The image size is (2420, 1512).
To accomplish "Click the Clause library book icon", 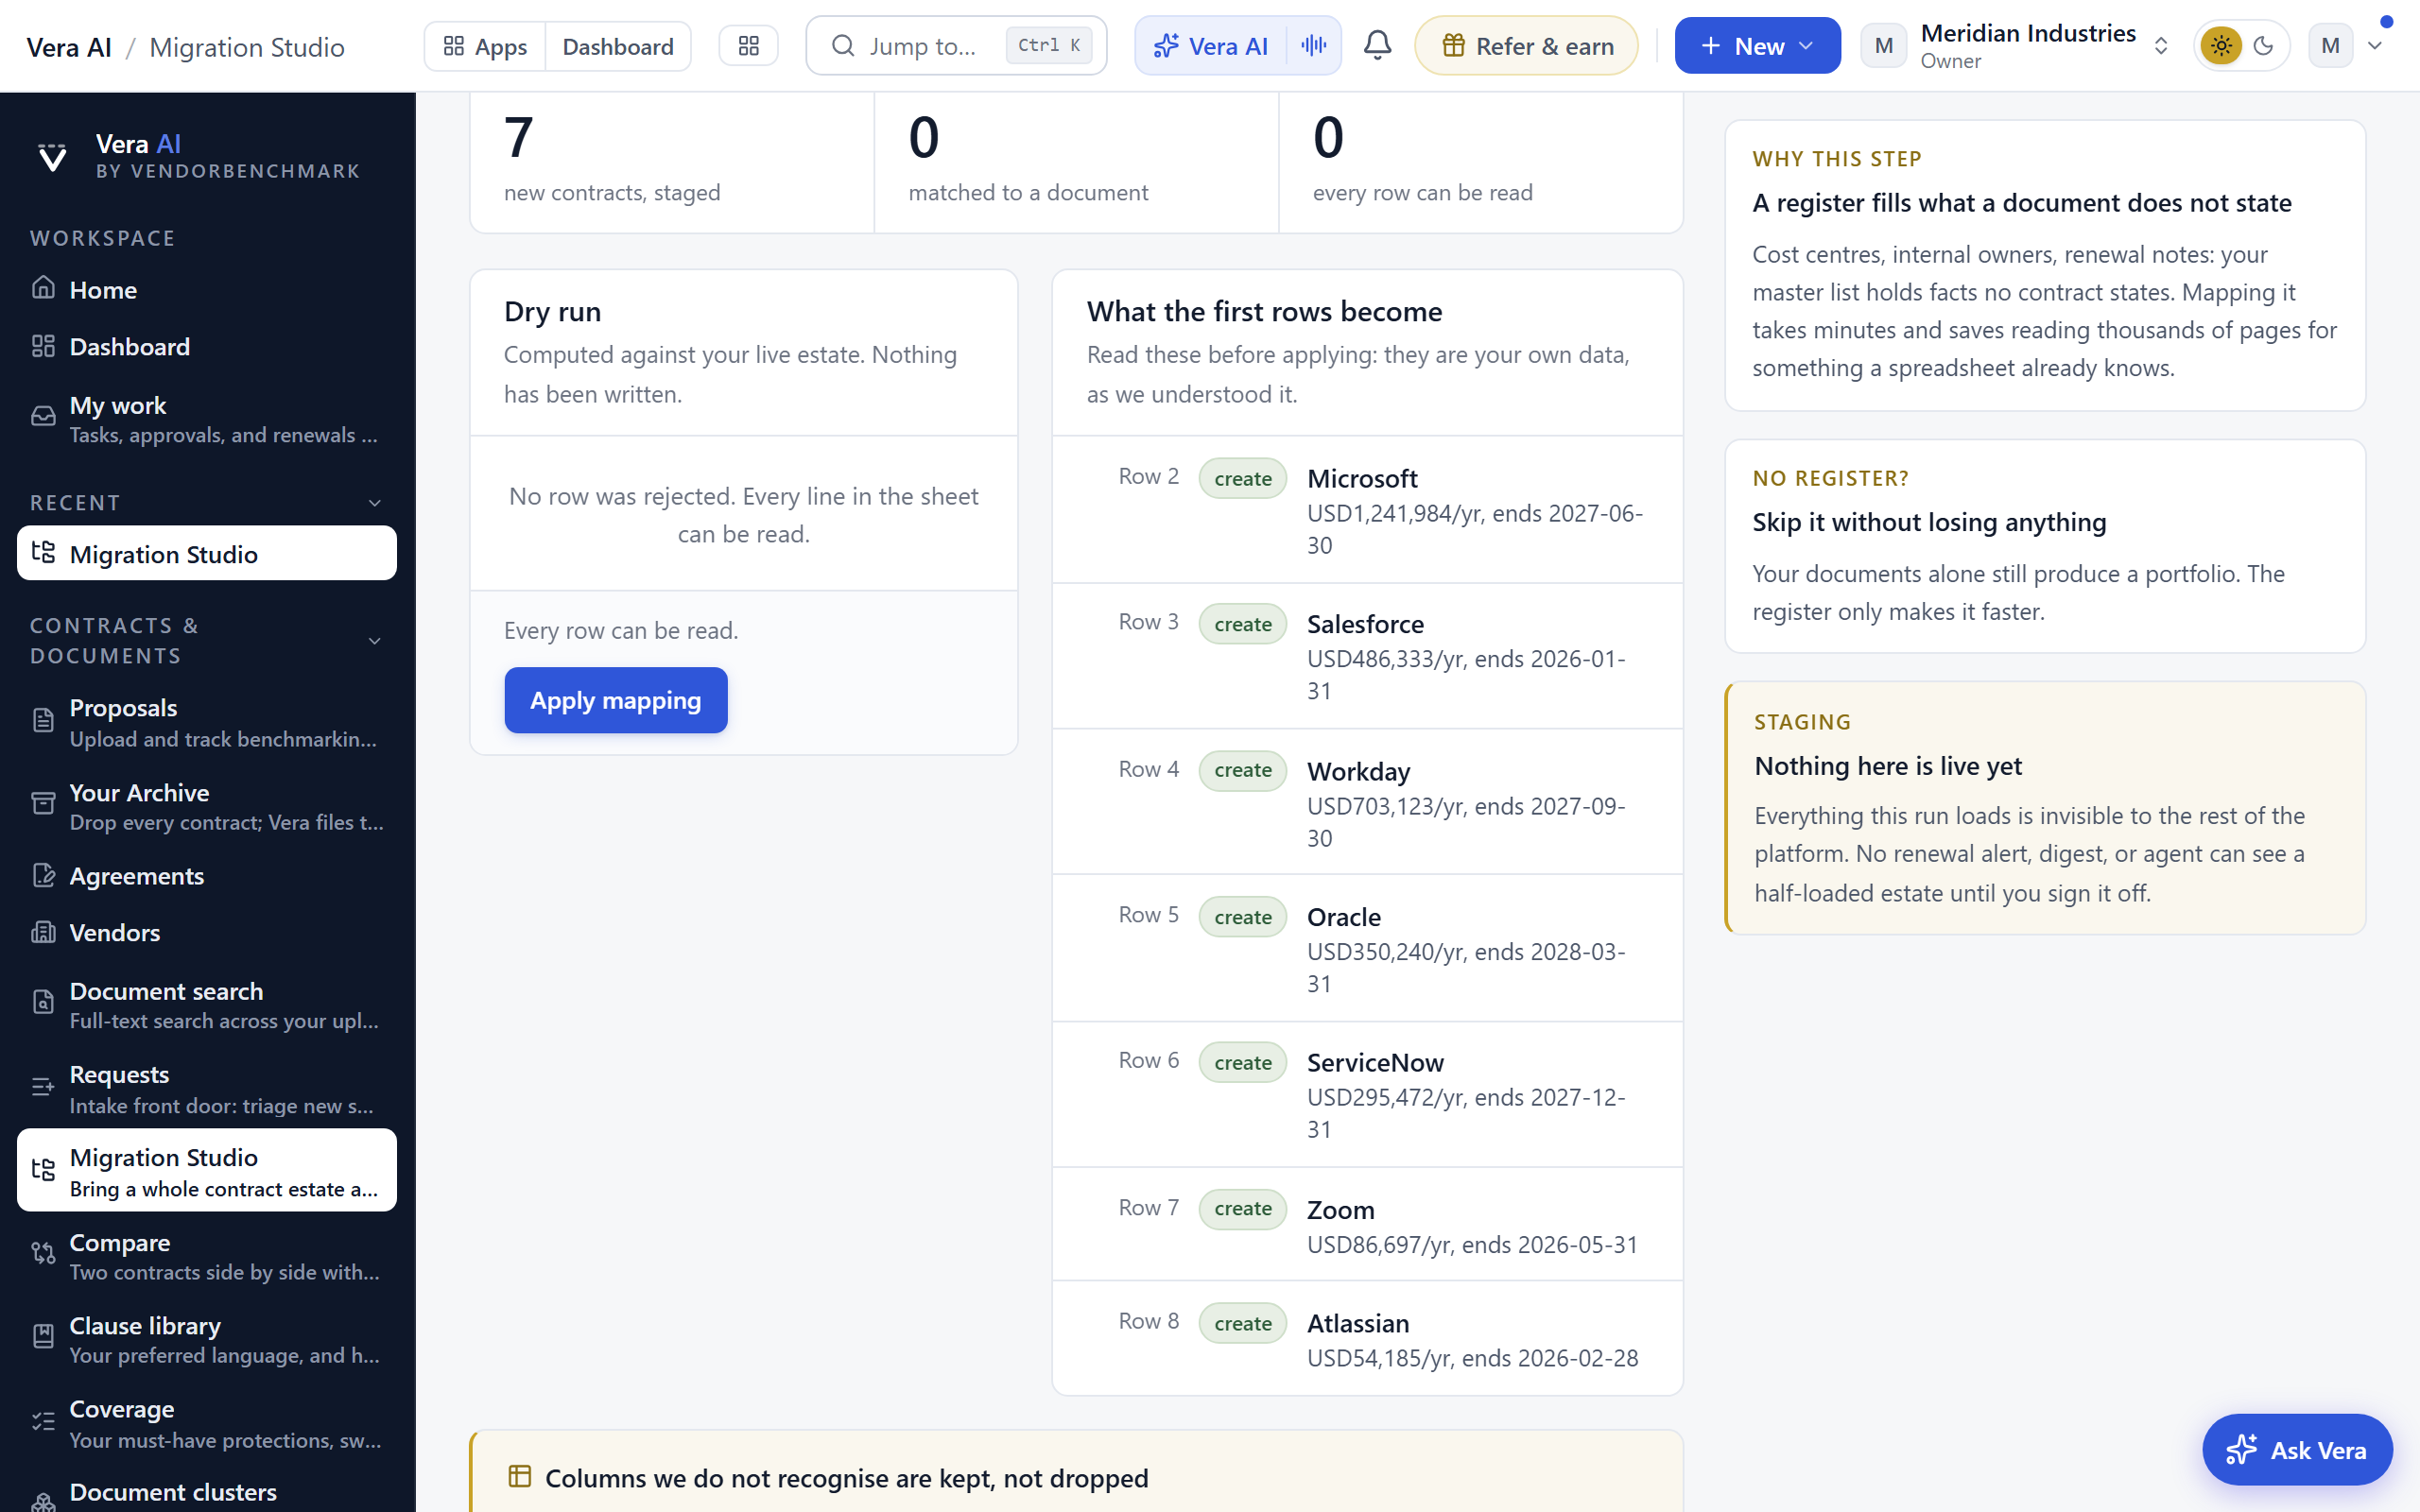I will click(43, 1338).
